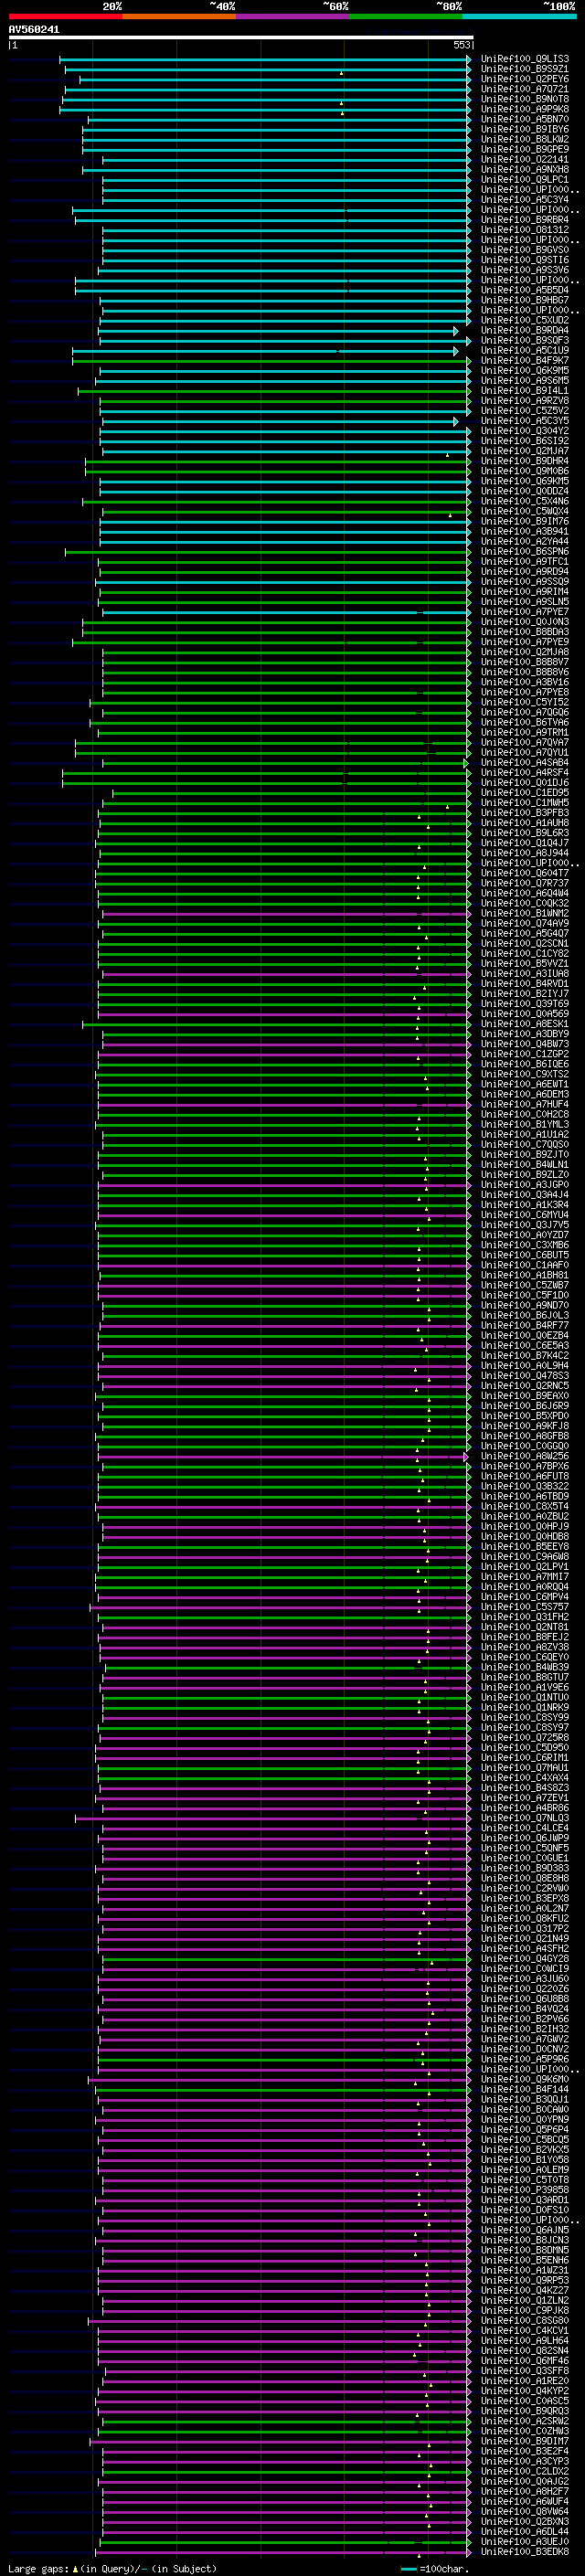The image size is (585, 2576).
Task: Click the cyan alignment bar for Q9LIS3
Action: [x=265, y=59]
